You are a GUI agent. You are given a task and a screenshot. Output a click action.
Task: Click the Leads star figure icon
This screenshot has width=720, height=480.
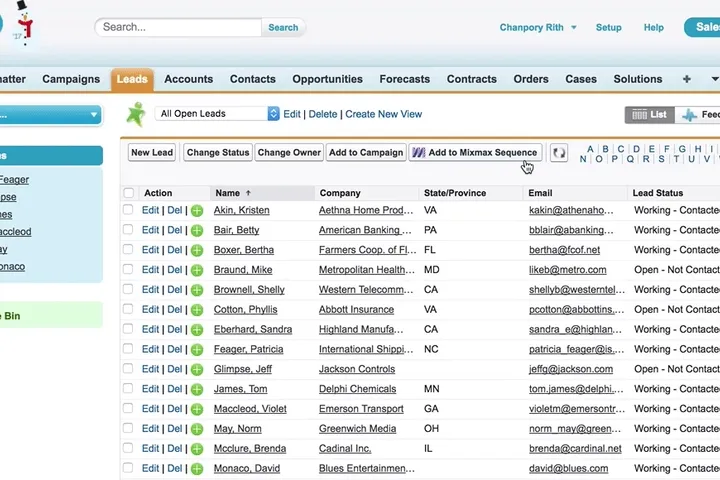[136, 114]
